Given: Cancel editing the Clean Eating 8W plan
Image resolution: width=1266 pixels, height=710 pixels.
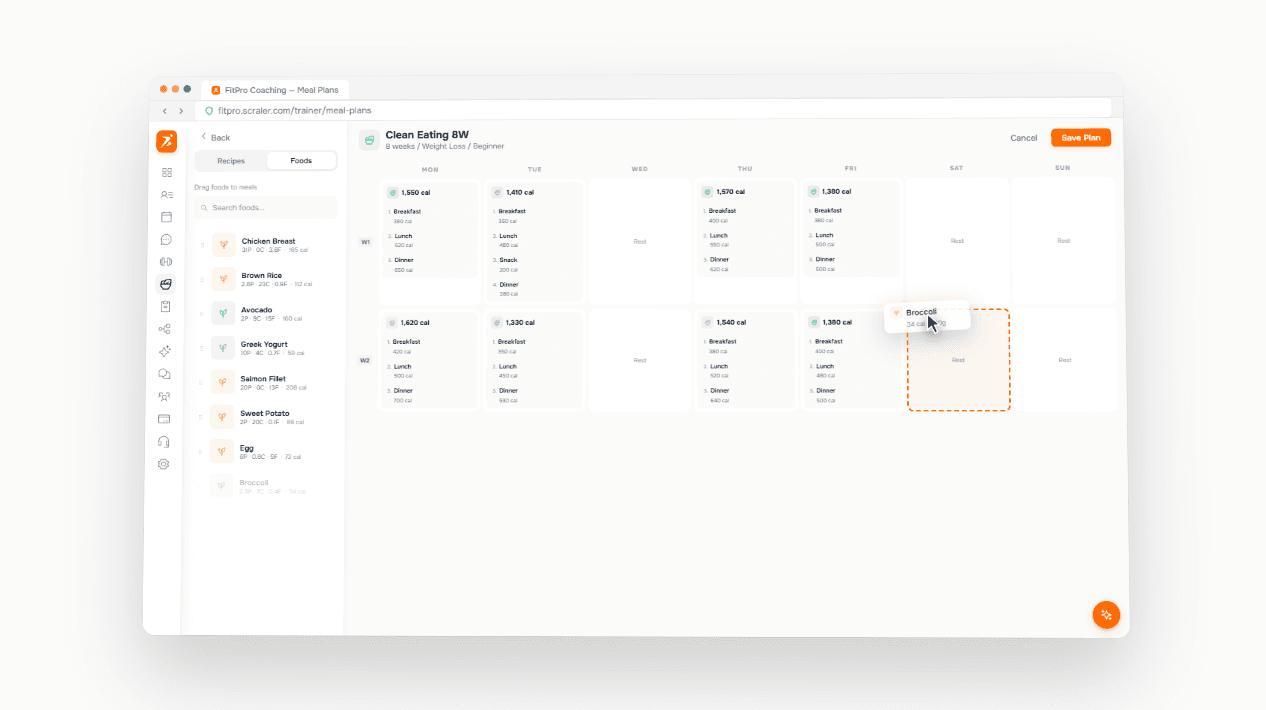Looking at the screenshot, I should pos(1023,137).
